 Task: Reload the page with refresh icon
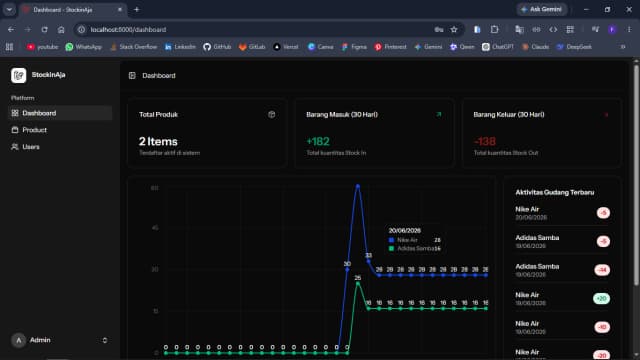[x=44, y=29]
